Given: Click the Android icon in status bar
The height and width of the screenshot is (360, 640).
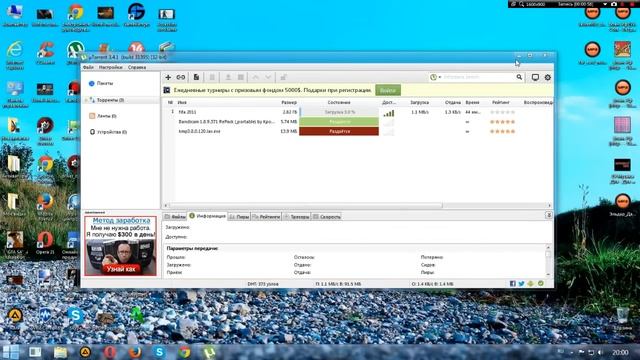Looking at the screenshot, I should [531, 284].
